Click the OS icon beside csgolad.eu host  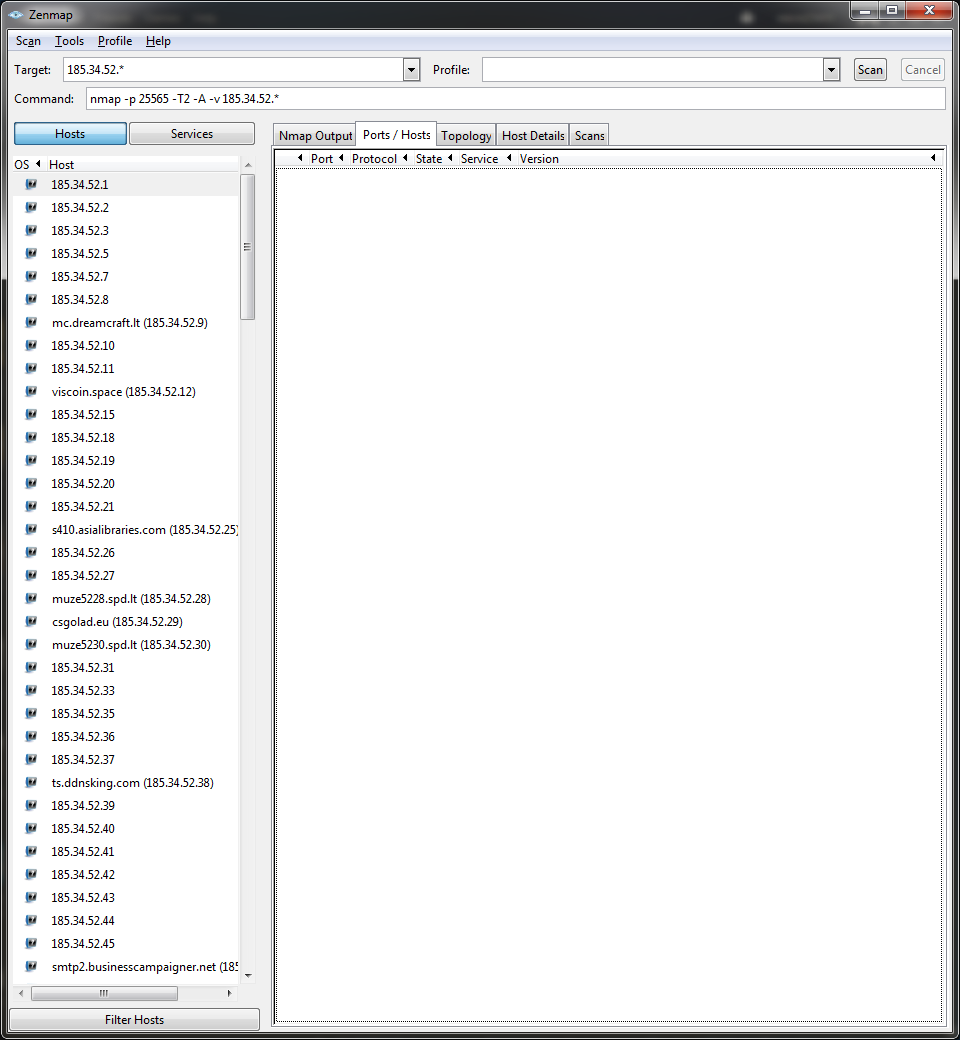click(x=31, y=621)
